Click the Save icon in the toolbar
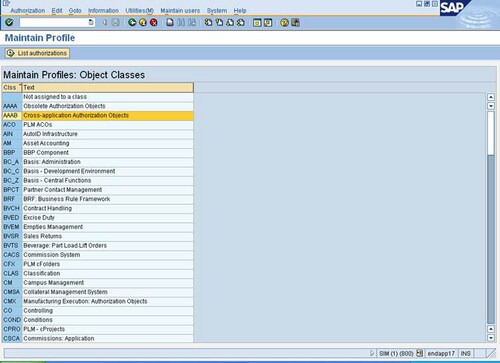Viewport: 500px width, 363px height. click(x=115, y=22)
